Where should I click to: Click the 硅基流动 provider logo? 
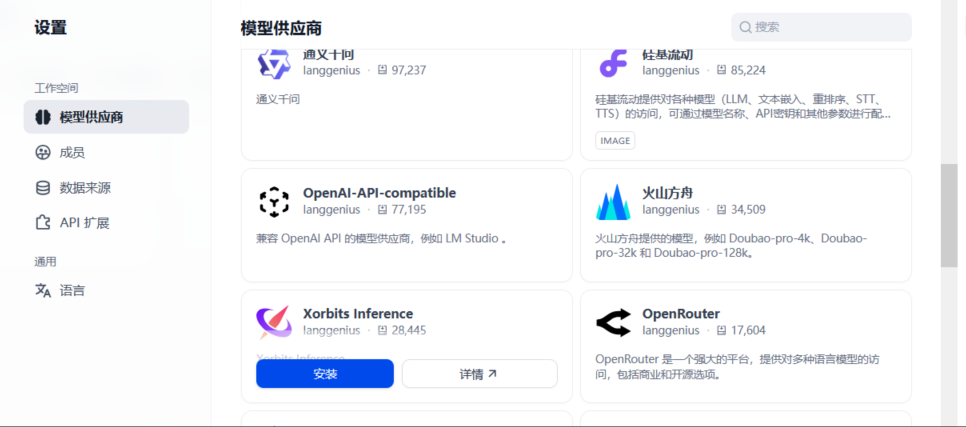pos(613,63)
